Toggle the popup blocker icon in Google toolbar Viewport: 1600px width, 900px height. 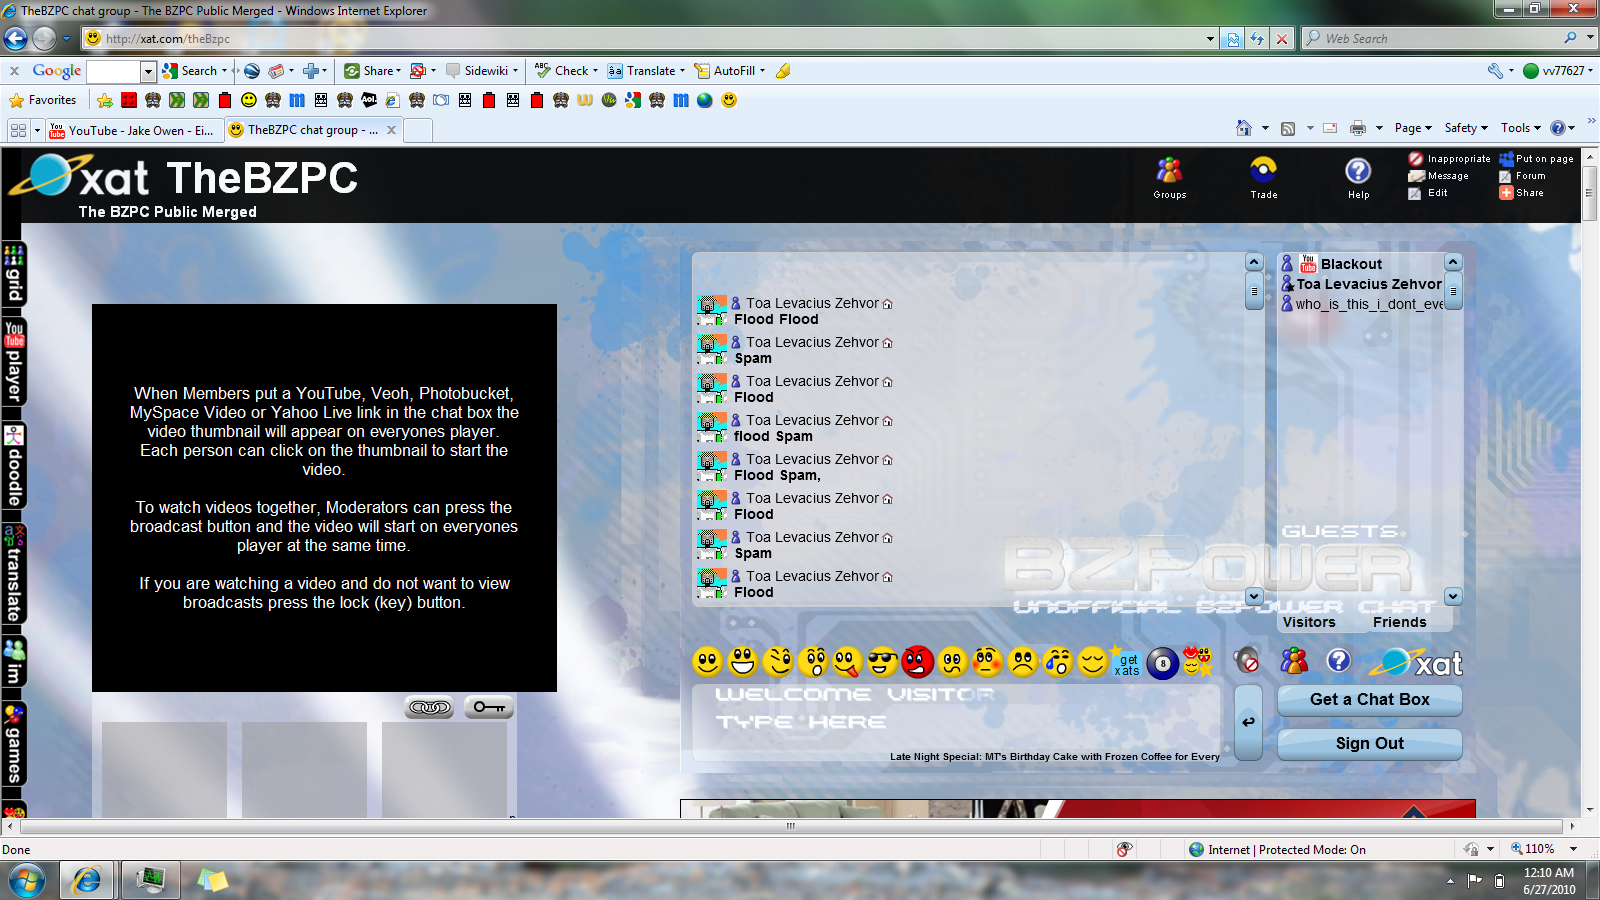tap(418, 71)
